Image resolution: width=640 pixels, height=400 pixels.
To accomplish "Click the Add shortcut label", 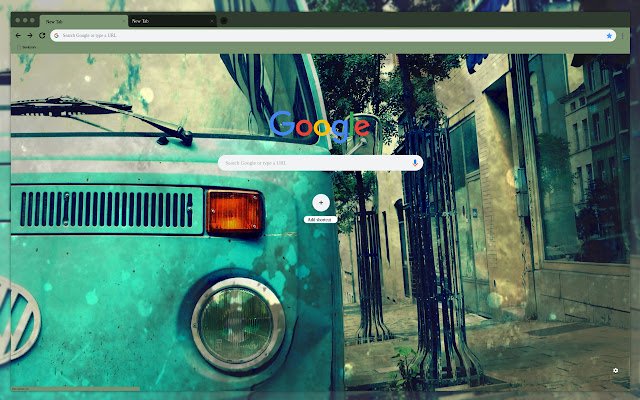I will (320, 220).
